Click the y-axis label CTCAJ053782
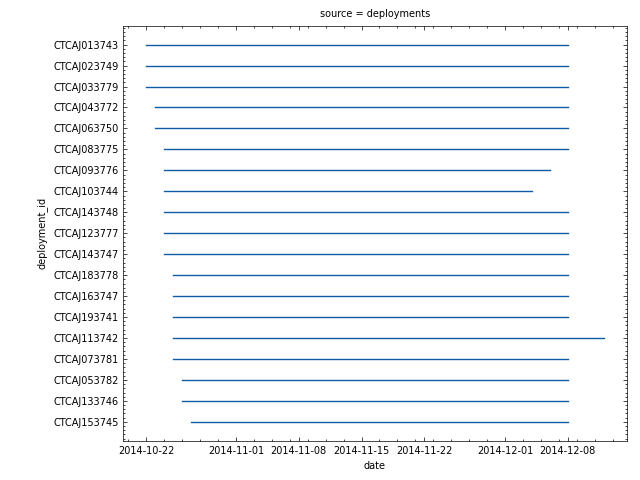The height and width of the screenshot is (480, 640). pos(86,380)
